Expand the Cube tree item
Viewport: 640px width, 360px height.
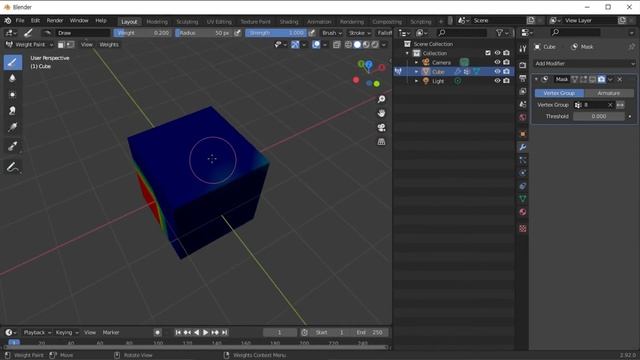(416, 71)
